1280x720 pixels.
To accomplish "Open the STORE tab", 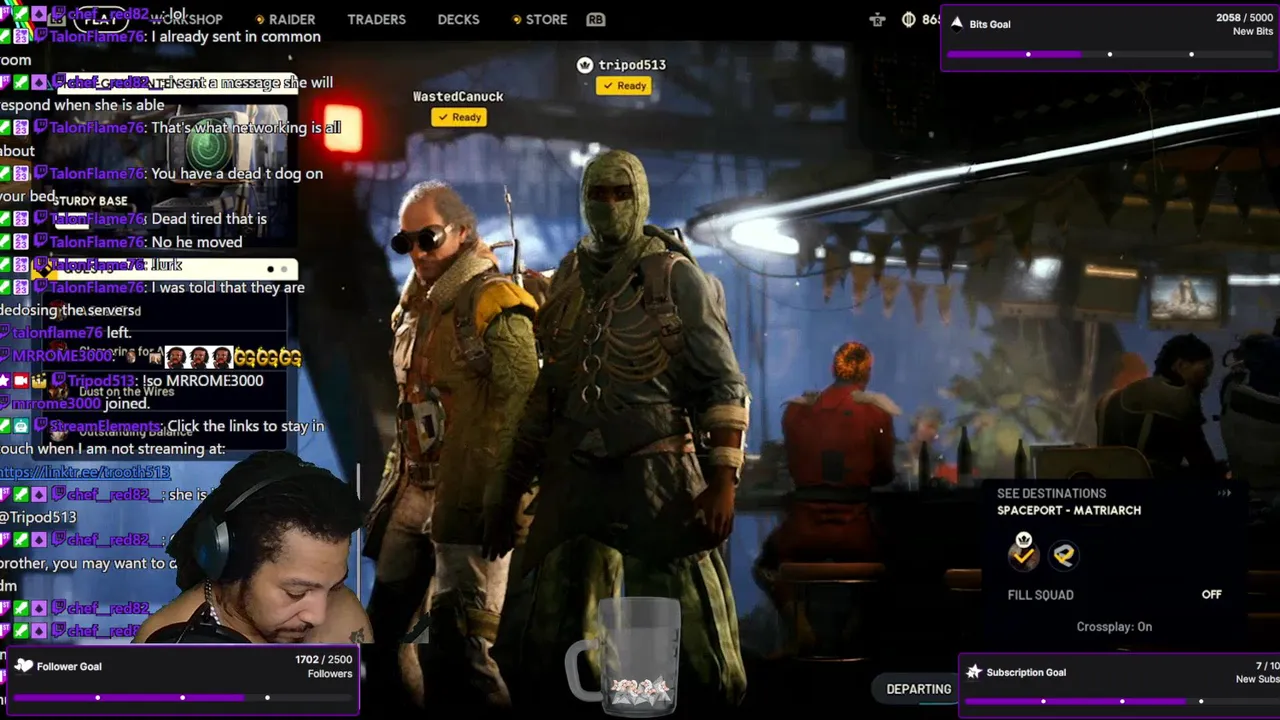I will 546,19.
